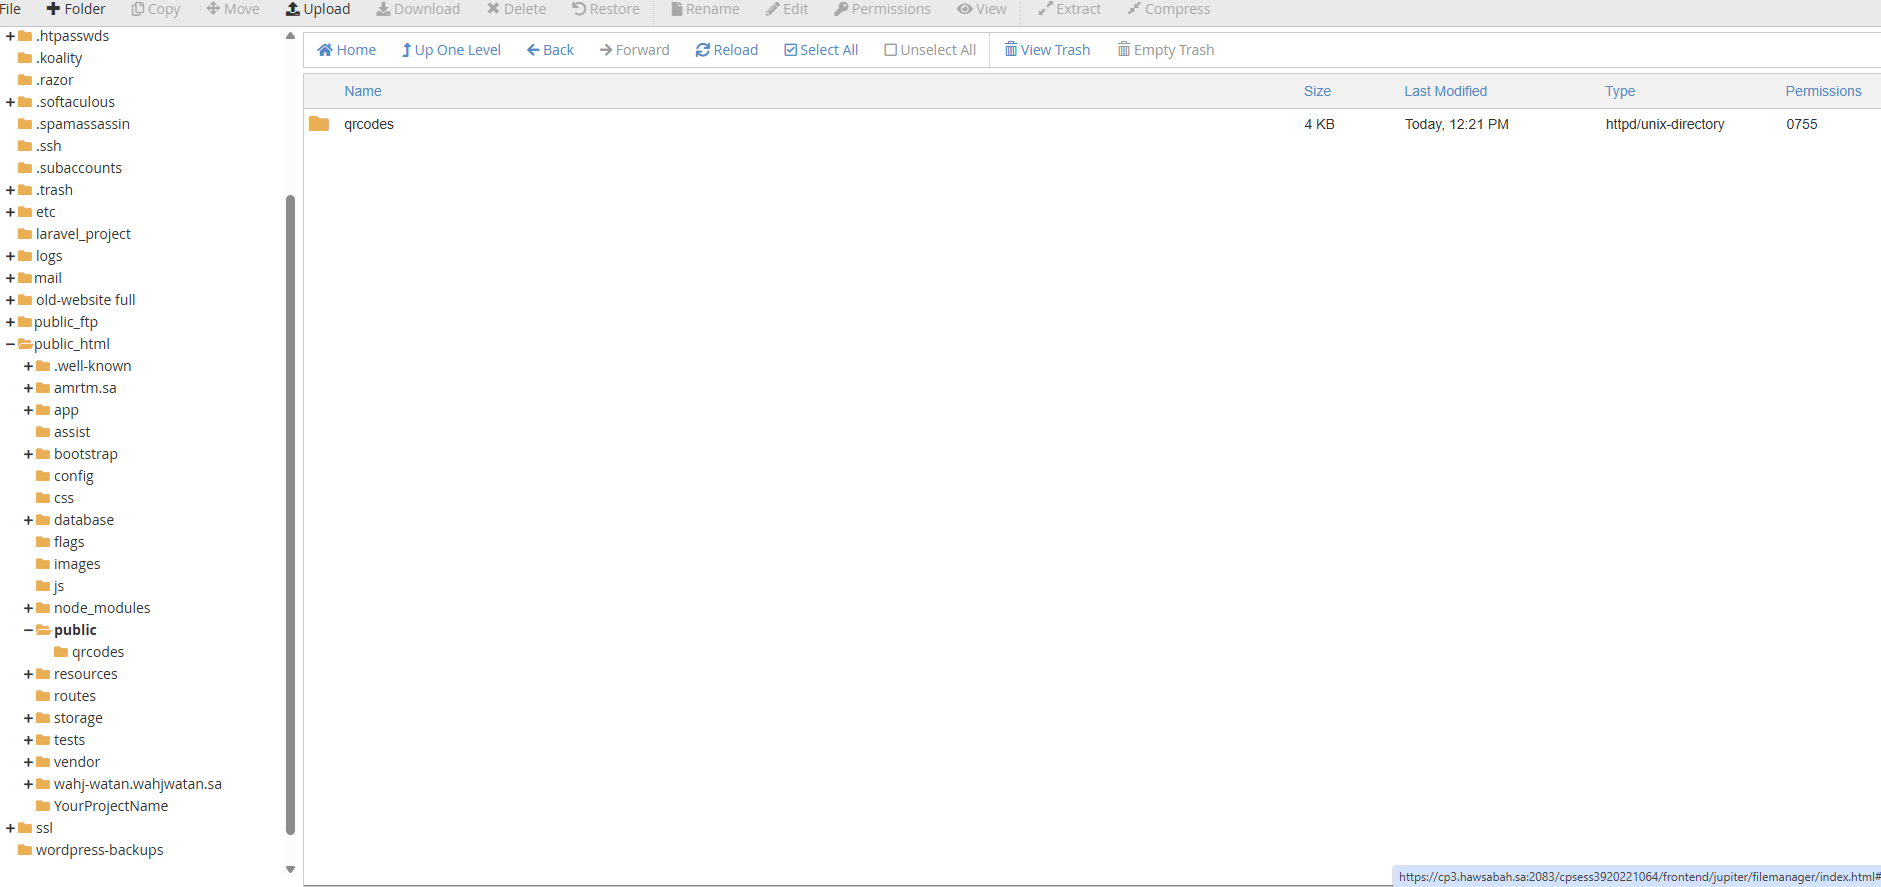The height and width of the screenshot is (887, 1881).
Task: Click the Upload toolbar icon
Action: pos(293,9)
